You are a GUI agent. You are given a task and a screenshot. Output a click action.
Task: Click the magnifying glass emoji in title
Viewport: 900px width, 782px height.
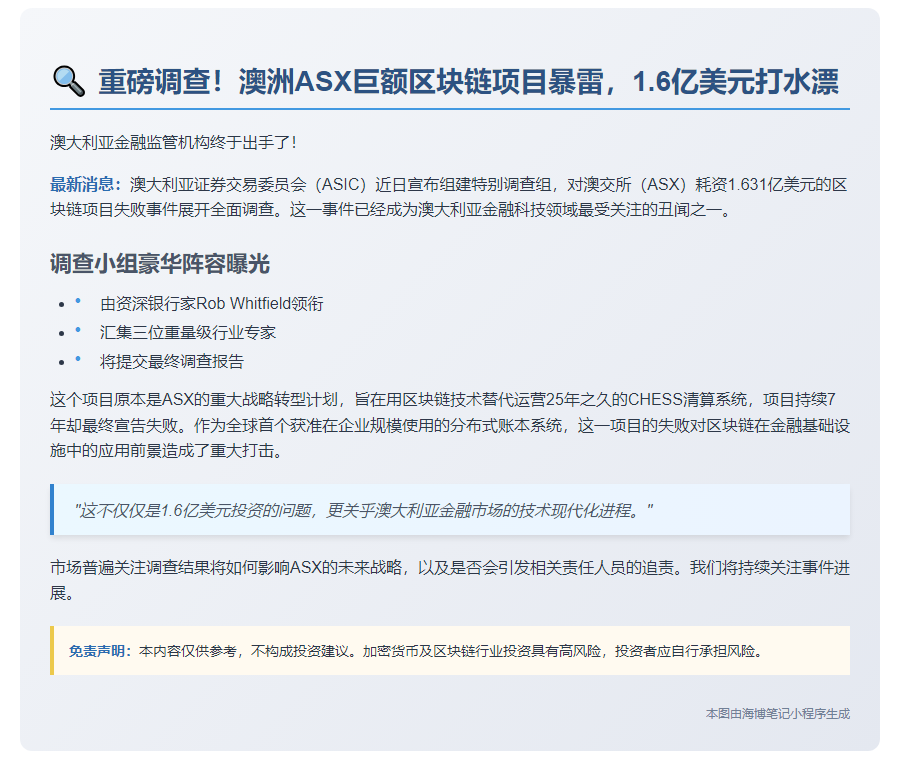69,82
